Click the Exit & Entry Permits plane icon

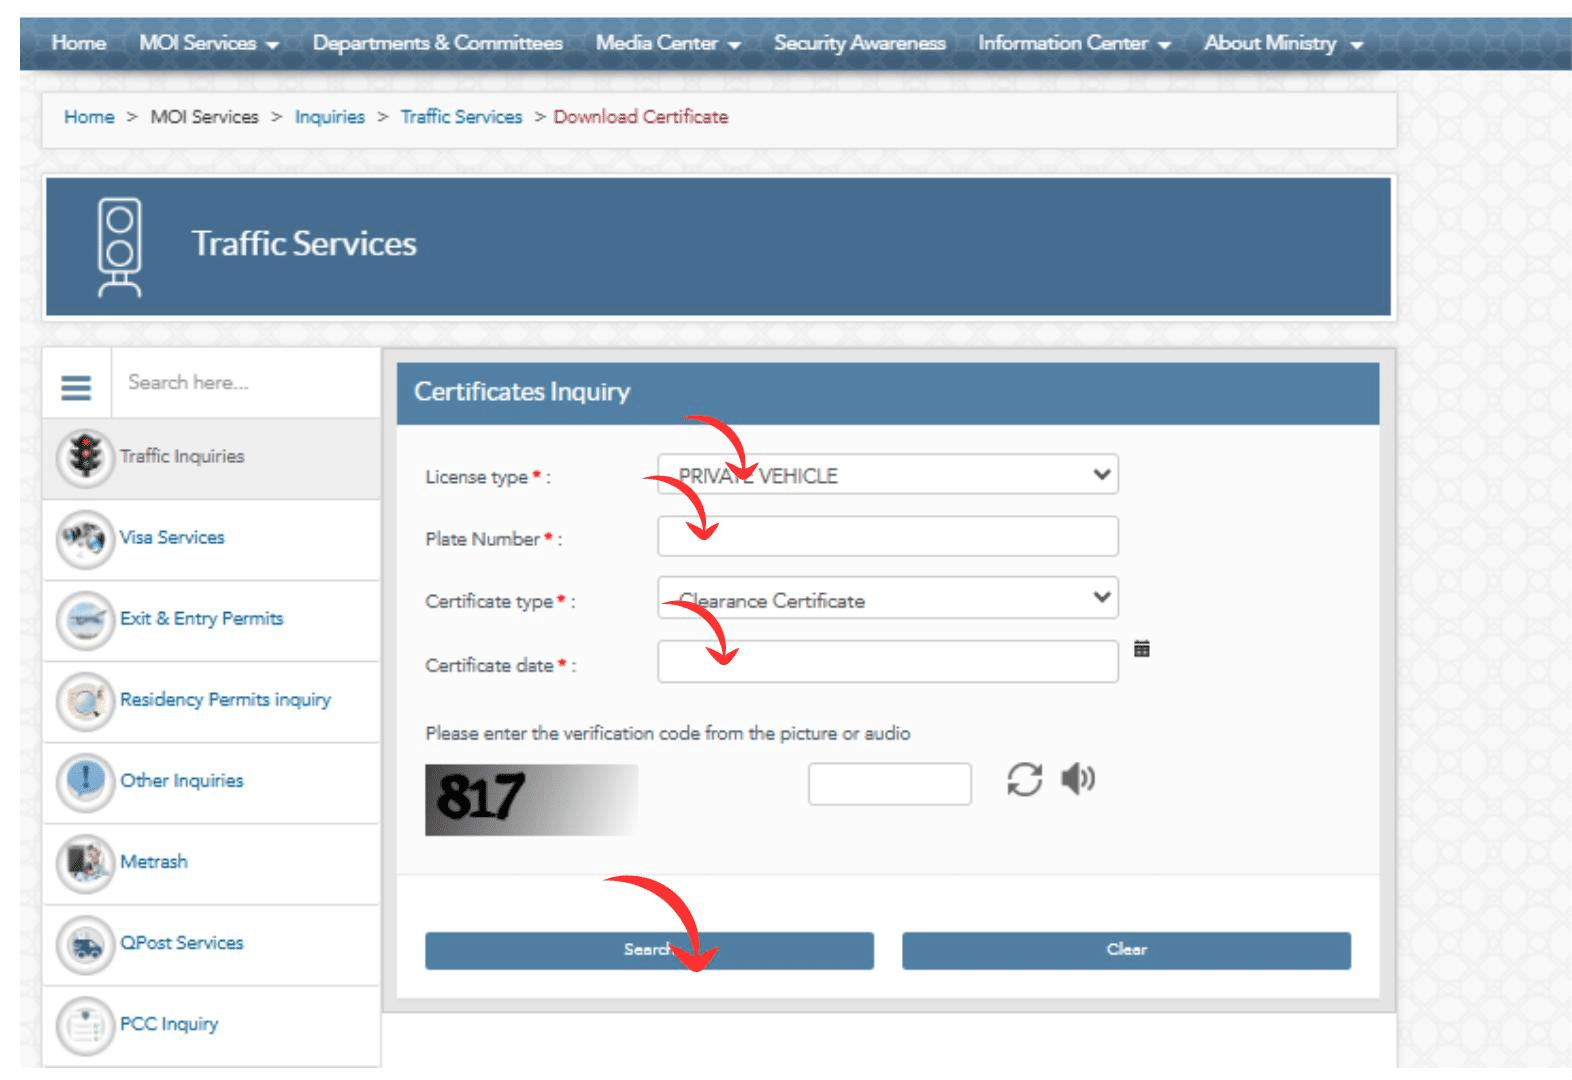point(85,620)
